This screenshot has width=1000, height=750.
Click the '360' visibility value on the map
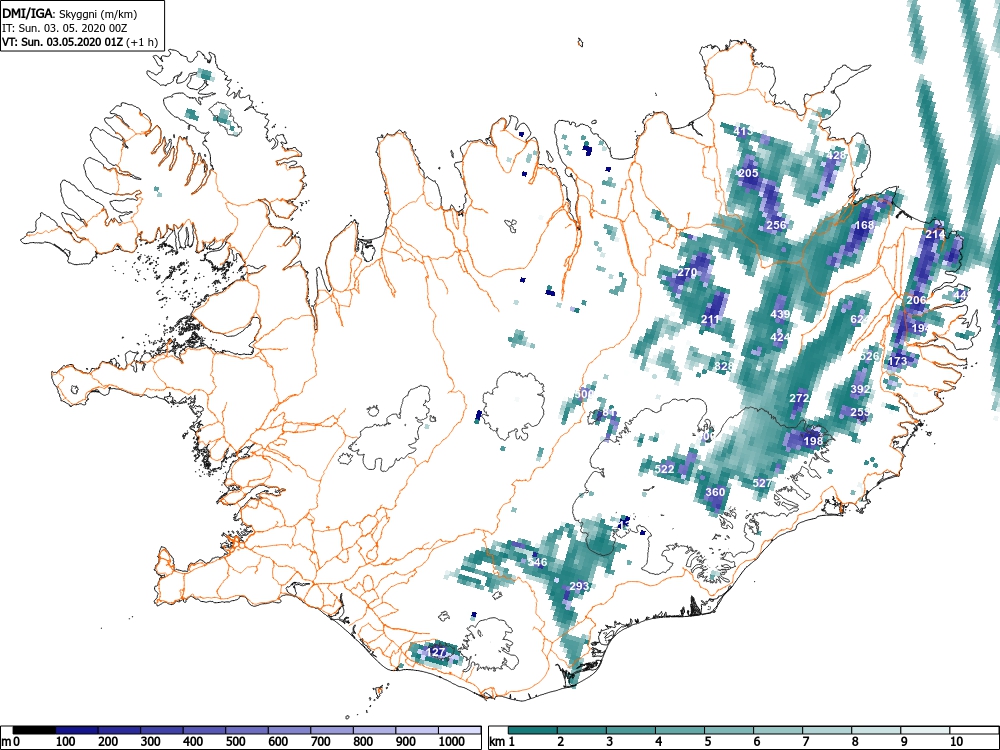(x=715, y=492)
